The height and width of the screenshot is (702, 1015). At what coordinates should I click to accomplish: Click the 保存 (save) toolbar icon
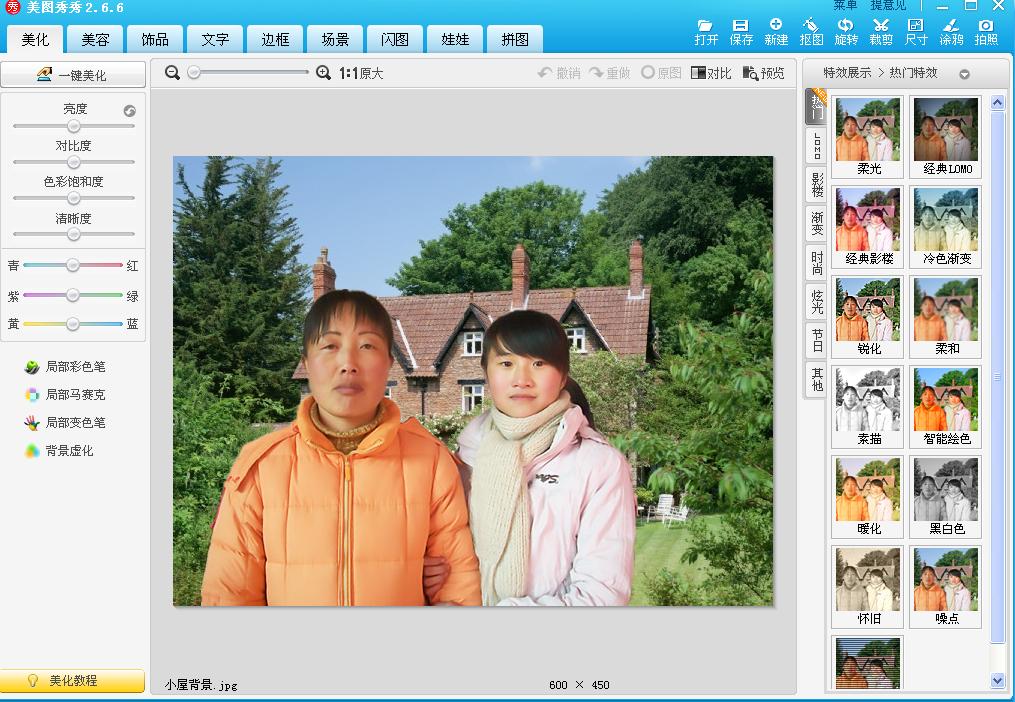pyautogui.click(x=741, y=31)
